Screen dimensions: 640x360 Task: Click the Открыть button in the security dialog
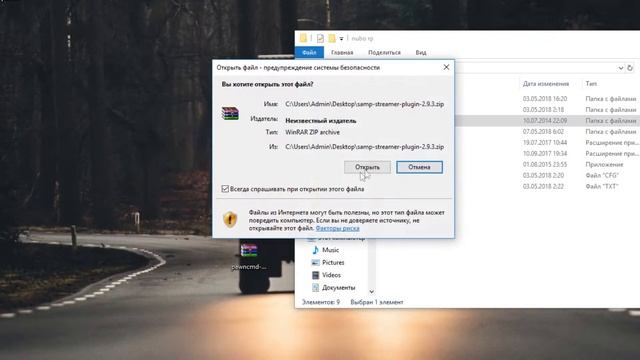click(x=367, y=167)
